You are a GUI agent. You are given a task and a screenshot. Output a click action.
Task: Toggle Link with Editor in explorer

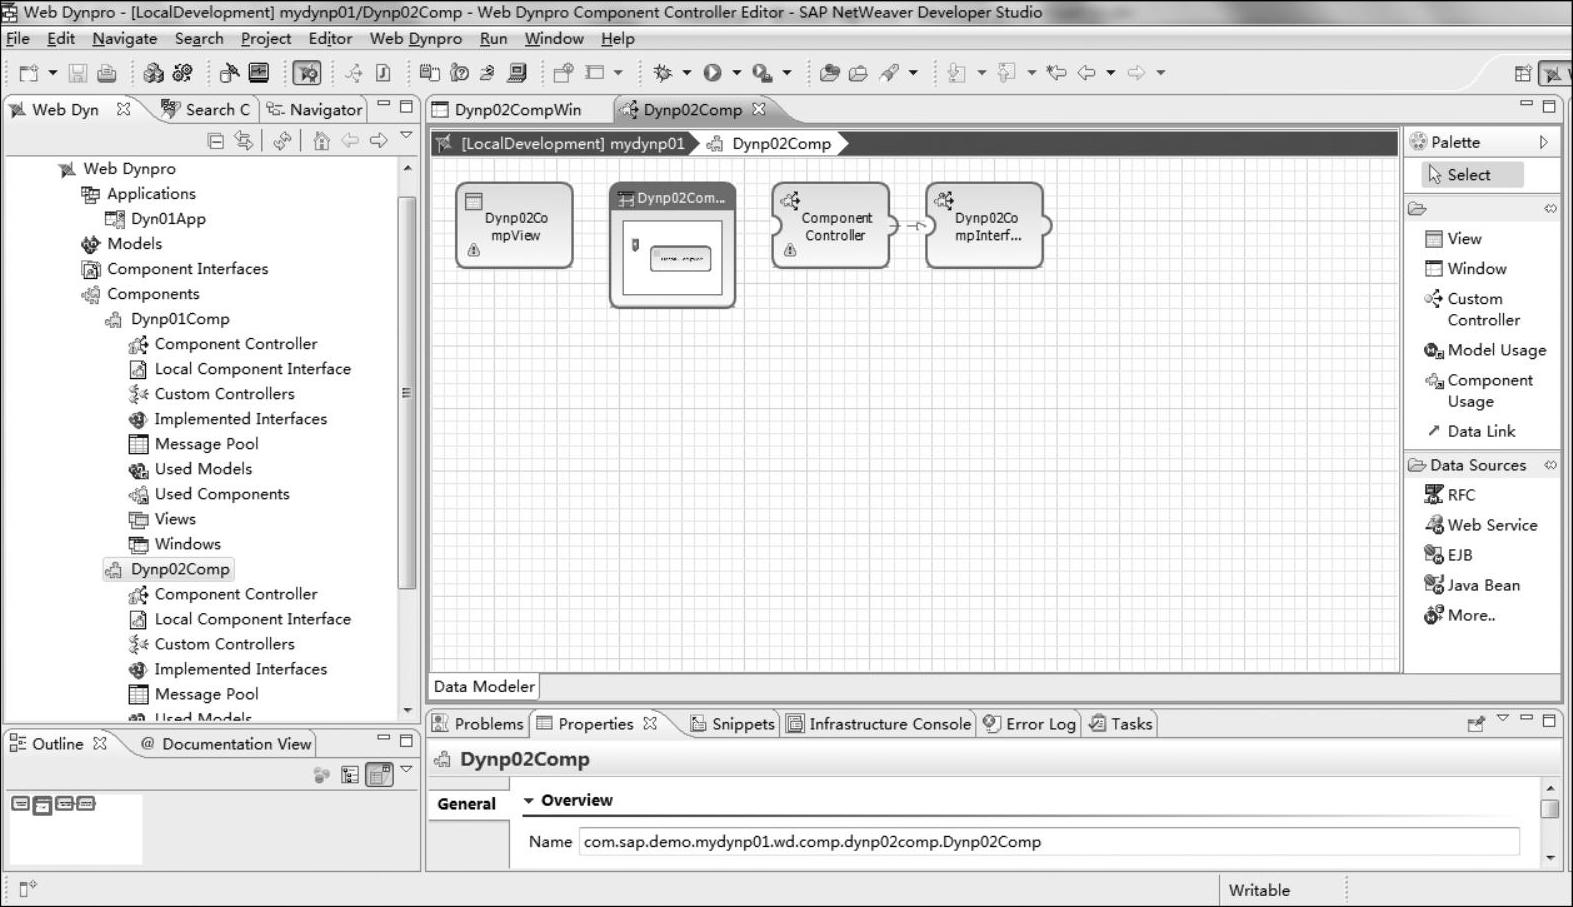tap(244, 141)
